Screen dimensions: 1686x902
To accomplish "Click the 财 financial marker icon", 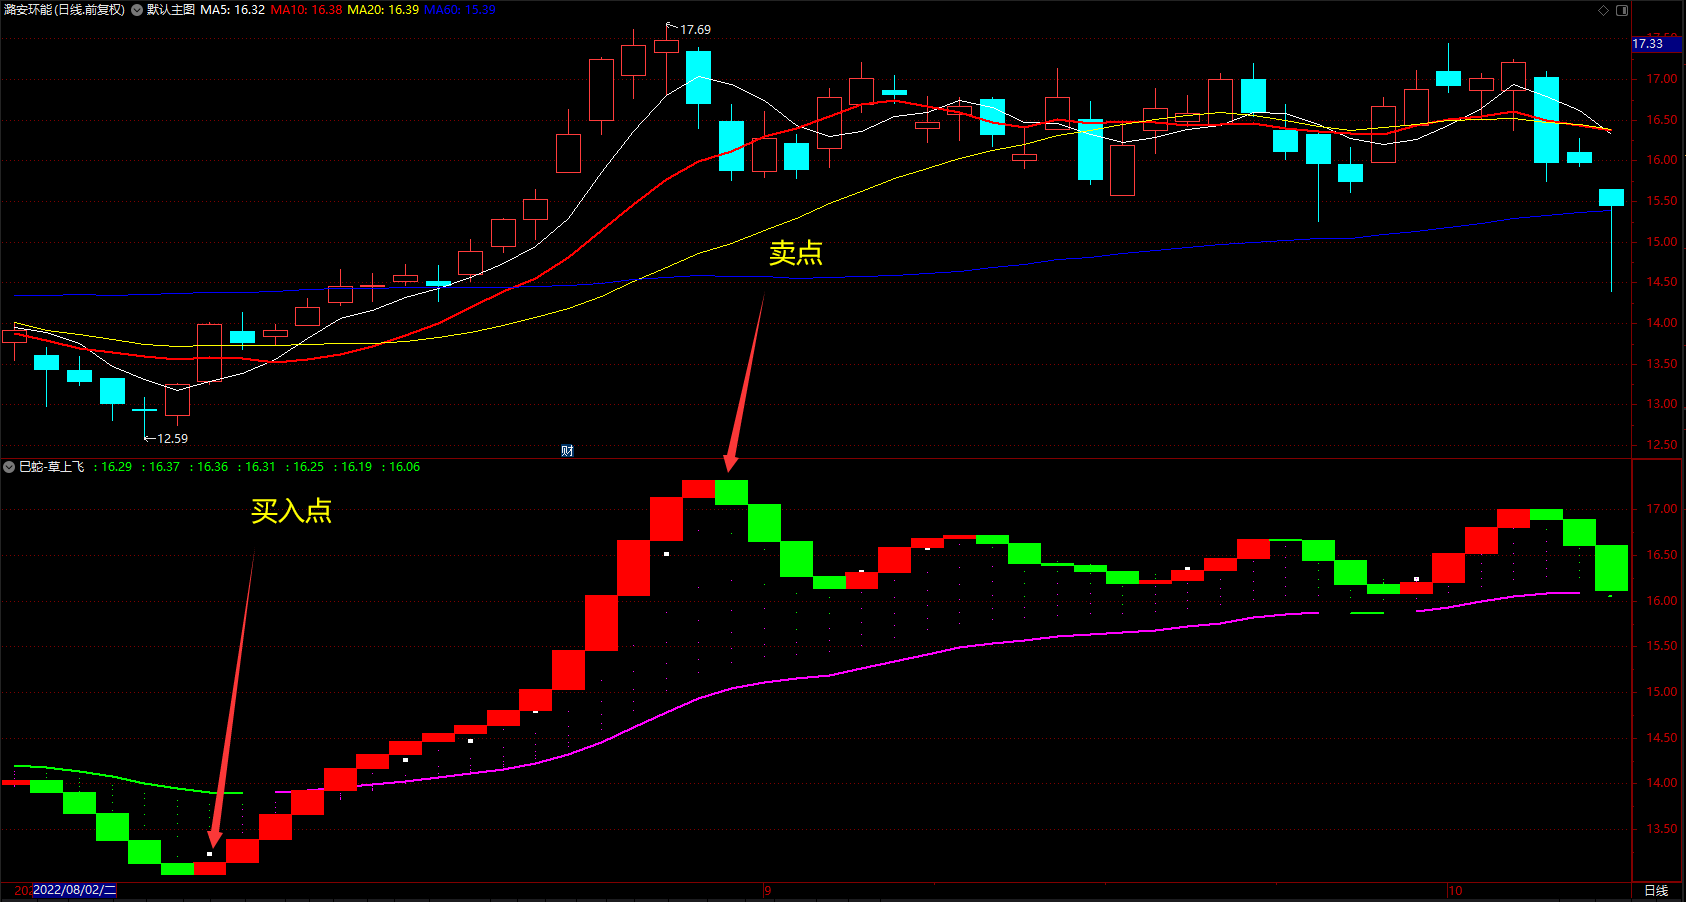I will coord(567,451).
